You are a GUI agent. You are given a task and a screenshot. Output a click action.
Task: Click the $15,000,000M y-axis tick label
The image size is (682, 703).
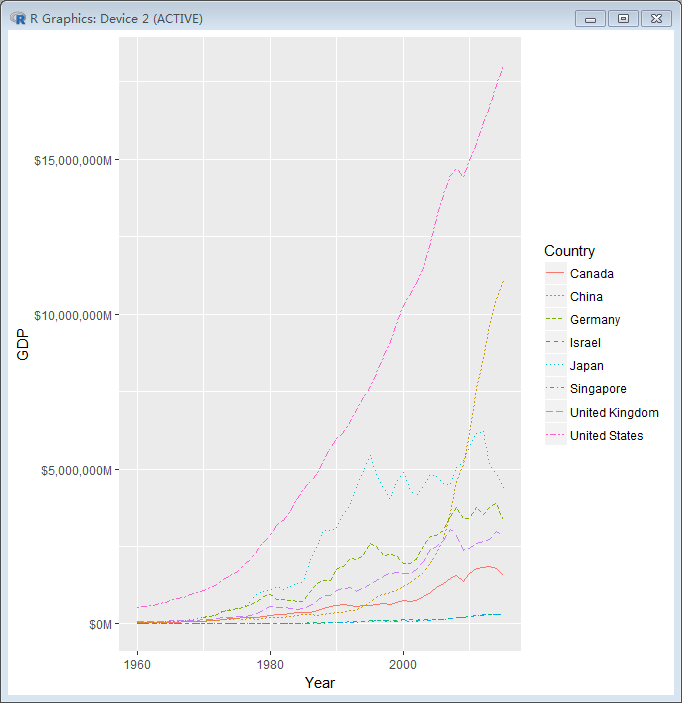(72, 160)
